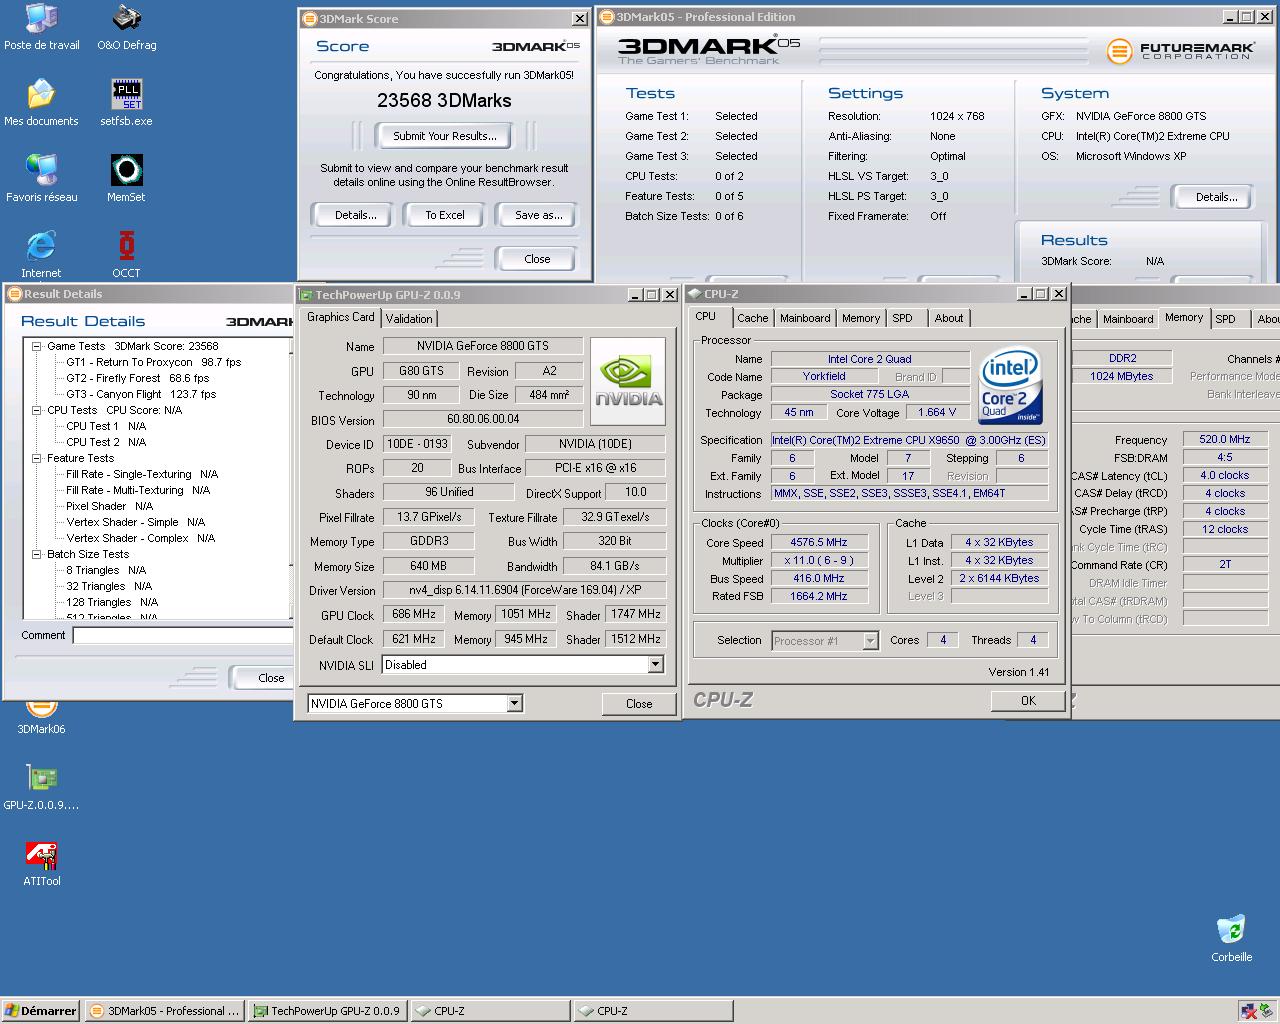Collapse CPU Tests tree node
This screenshot has width=1280, height=1024.
(x=36, y=411)
